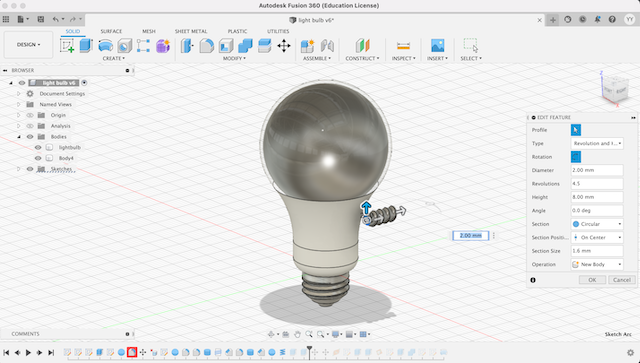Expand the Sketches folder
This screenshot has width=640, height=363.
point(18,169)
